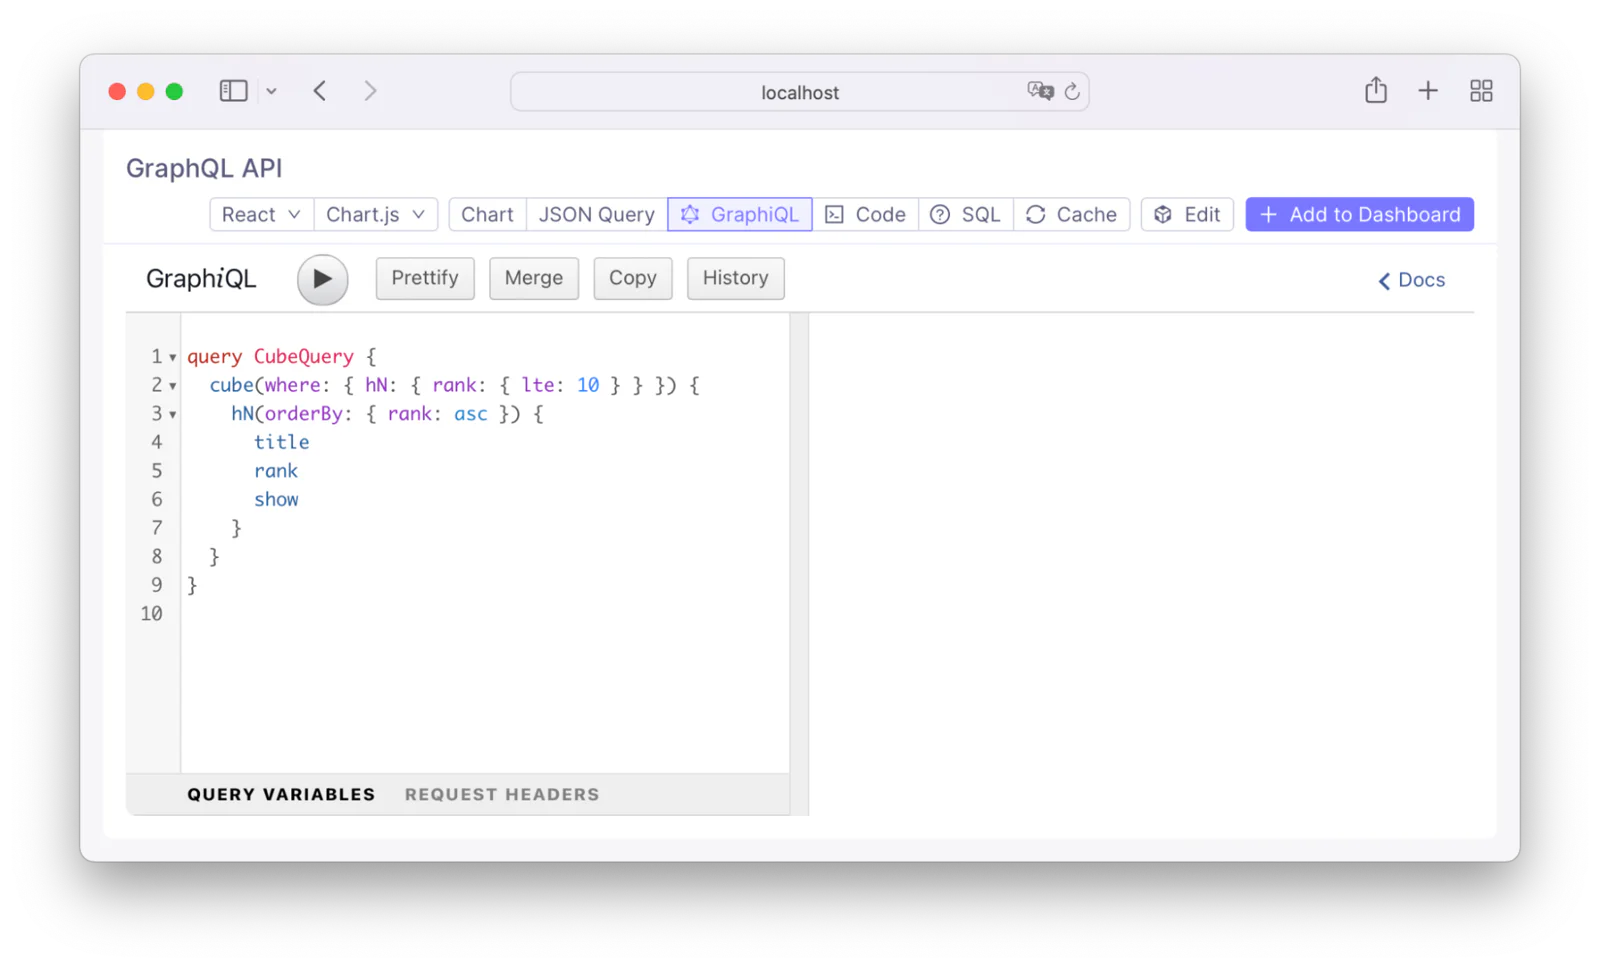This screenshot has height=968, width=1600.
Task: Click the localhost address bar
Action: point(799,92)
